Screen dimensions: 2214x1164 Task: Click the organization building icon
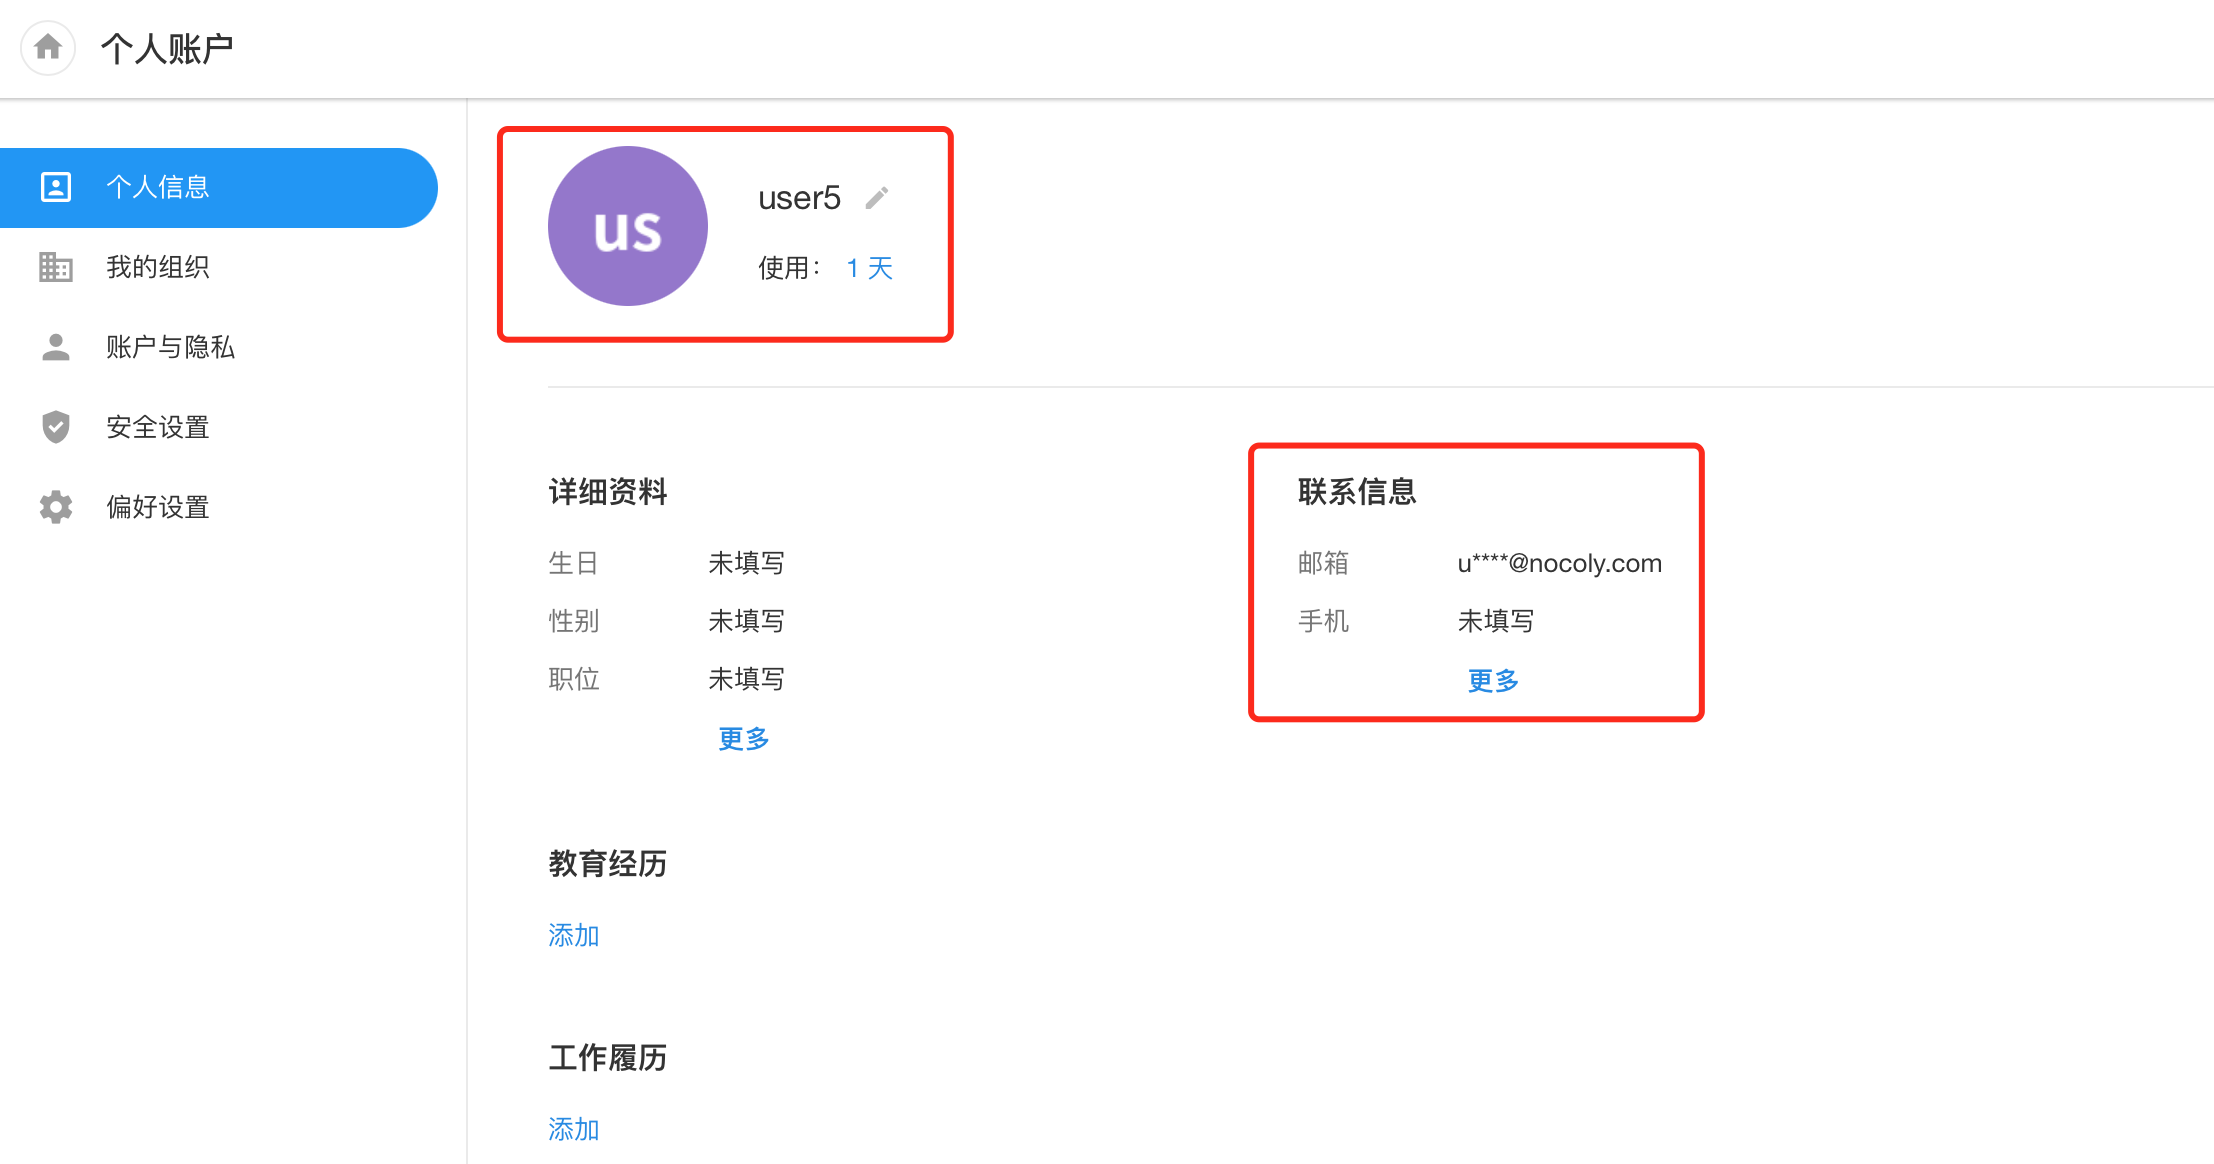(x=56, y=267)
